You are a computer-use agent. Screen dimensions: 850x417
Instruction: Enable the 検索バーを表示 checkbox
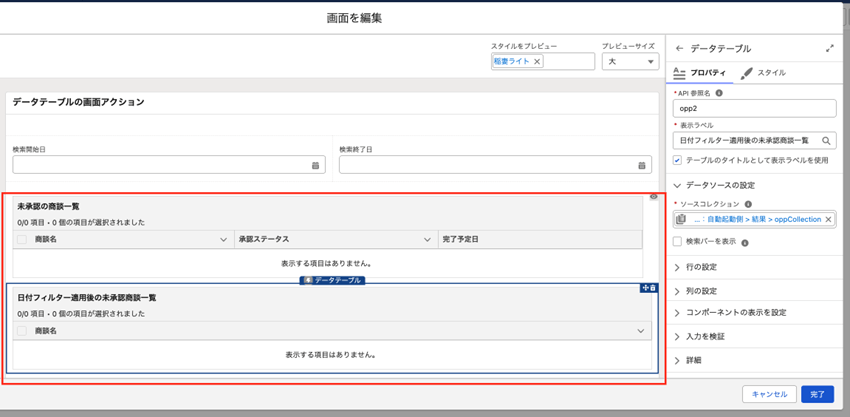coord(678,242)
